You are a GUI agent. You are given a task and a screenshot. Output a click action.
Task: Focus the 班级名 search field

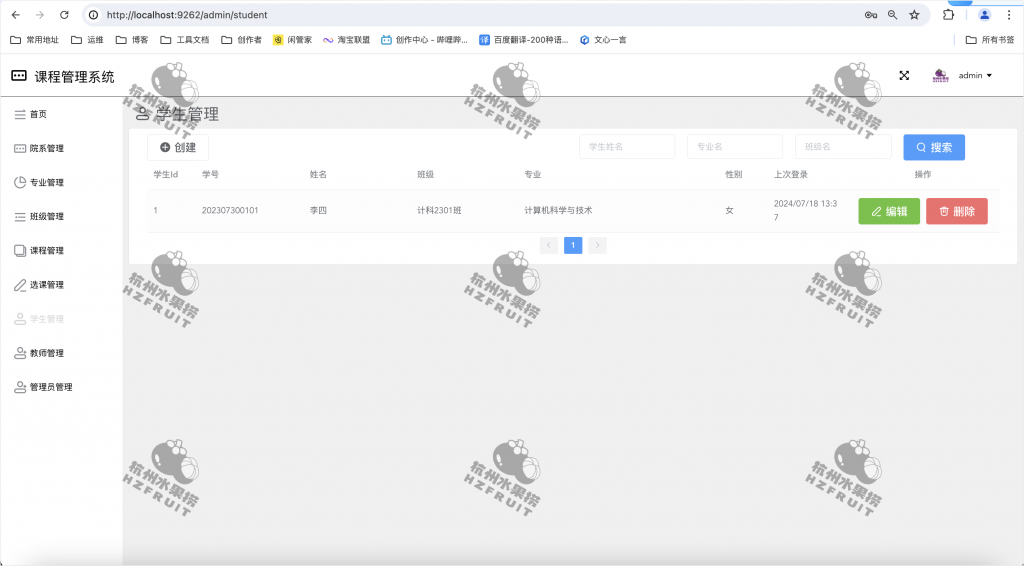[843, 147]
